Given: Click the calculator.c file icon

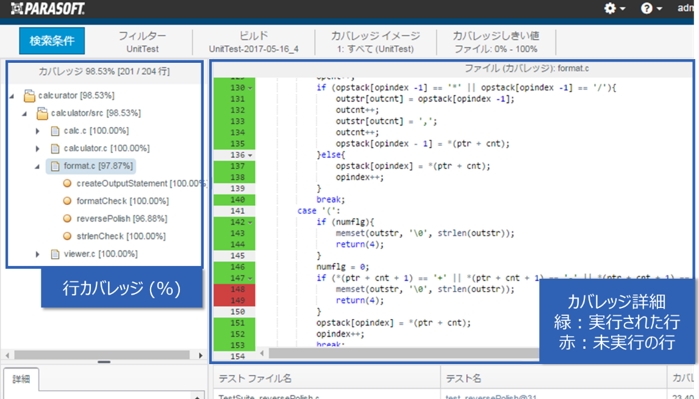Looking at the screenshot, I should coord(55,148).
